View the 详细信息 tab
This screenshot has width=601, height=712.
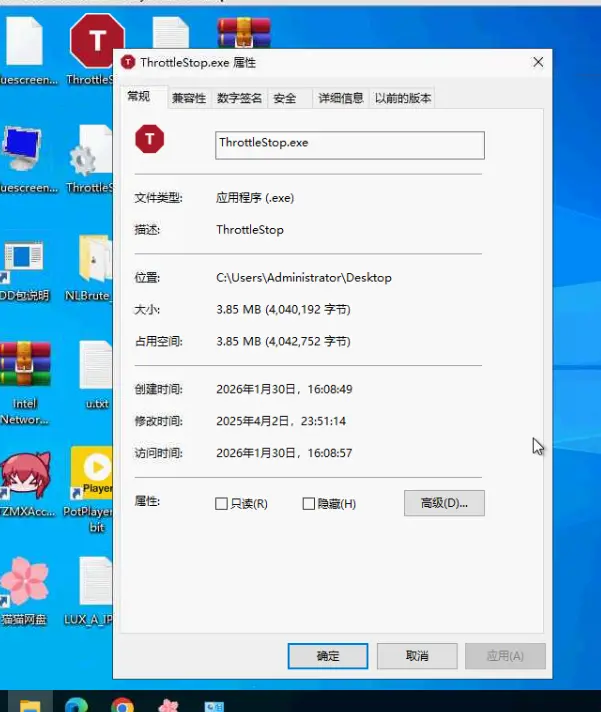click(340, 98)
